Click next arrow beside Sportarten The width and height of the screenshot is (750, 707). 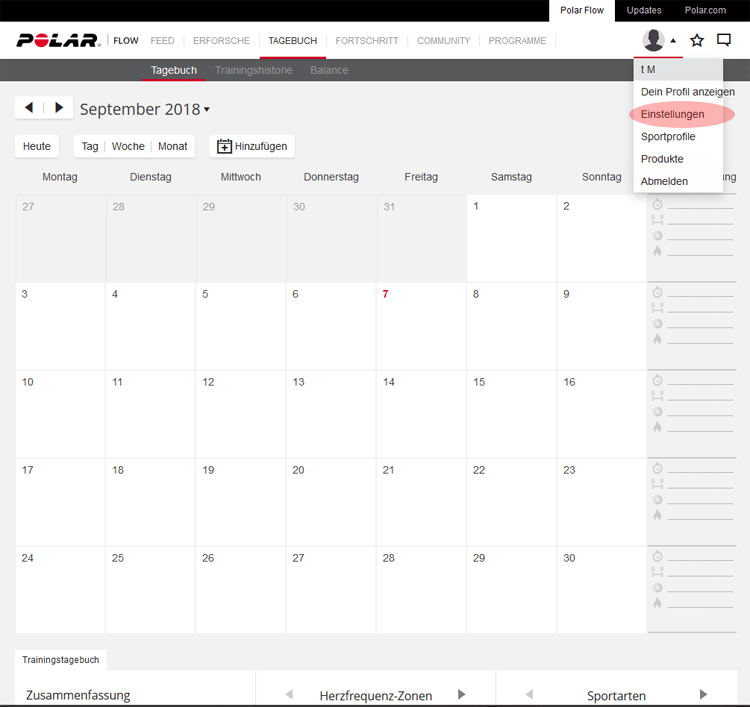(x=703, y=694)
